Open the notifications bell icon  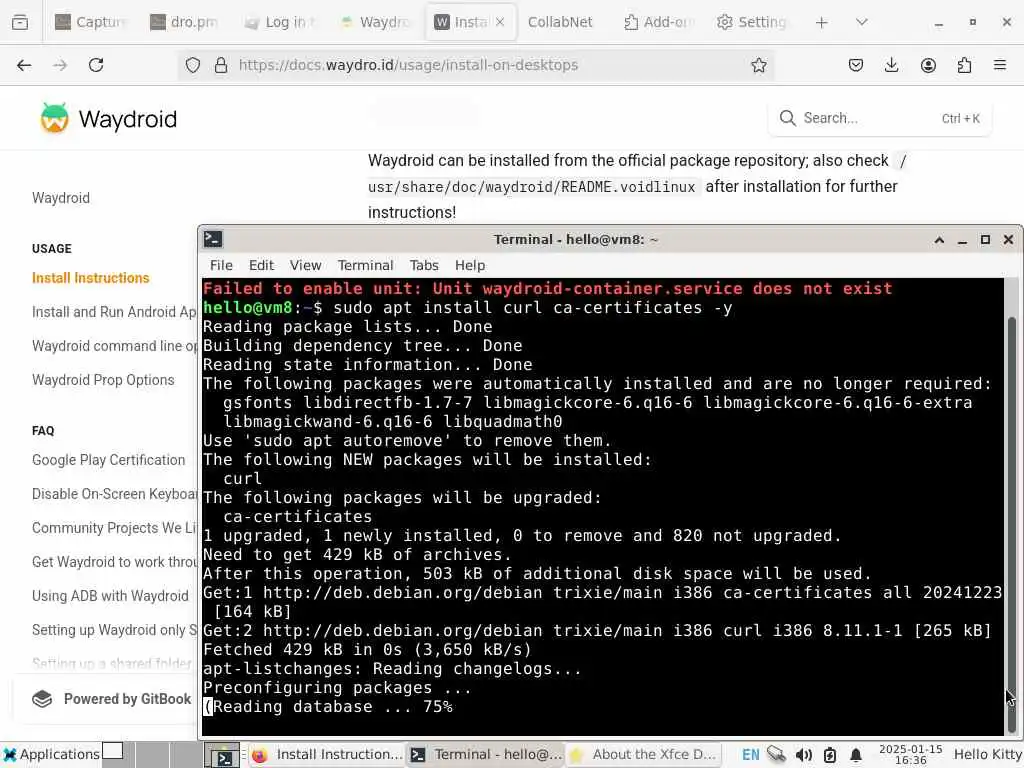tap(856, 755)
